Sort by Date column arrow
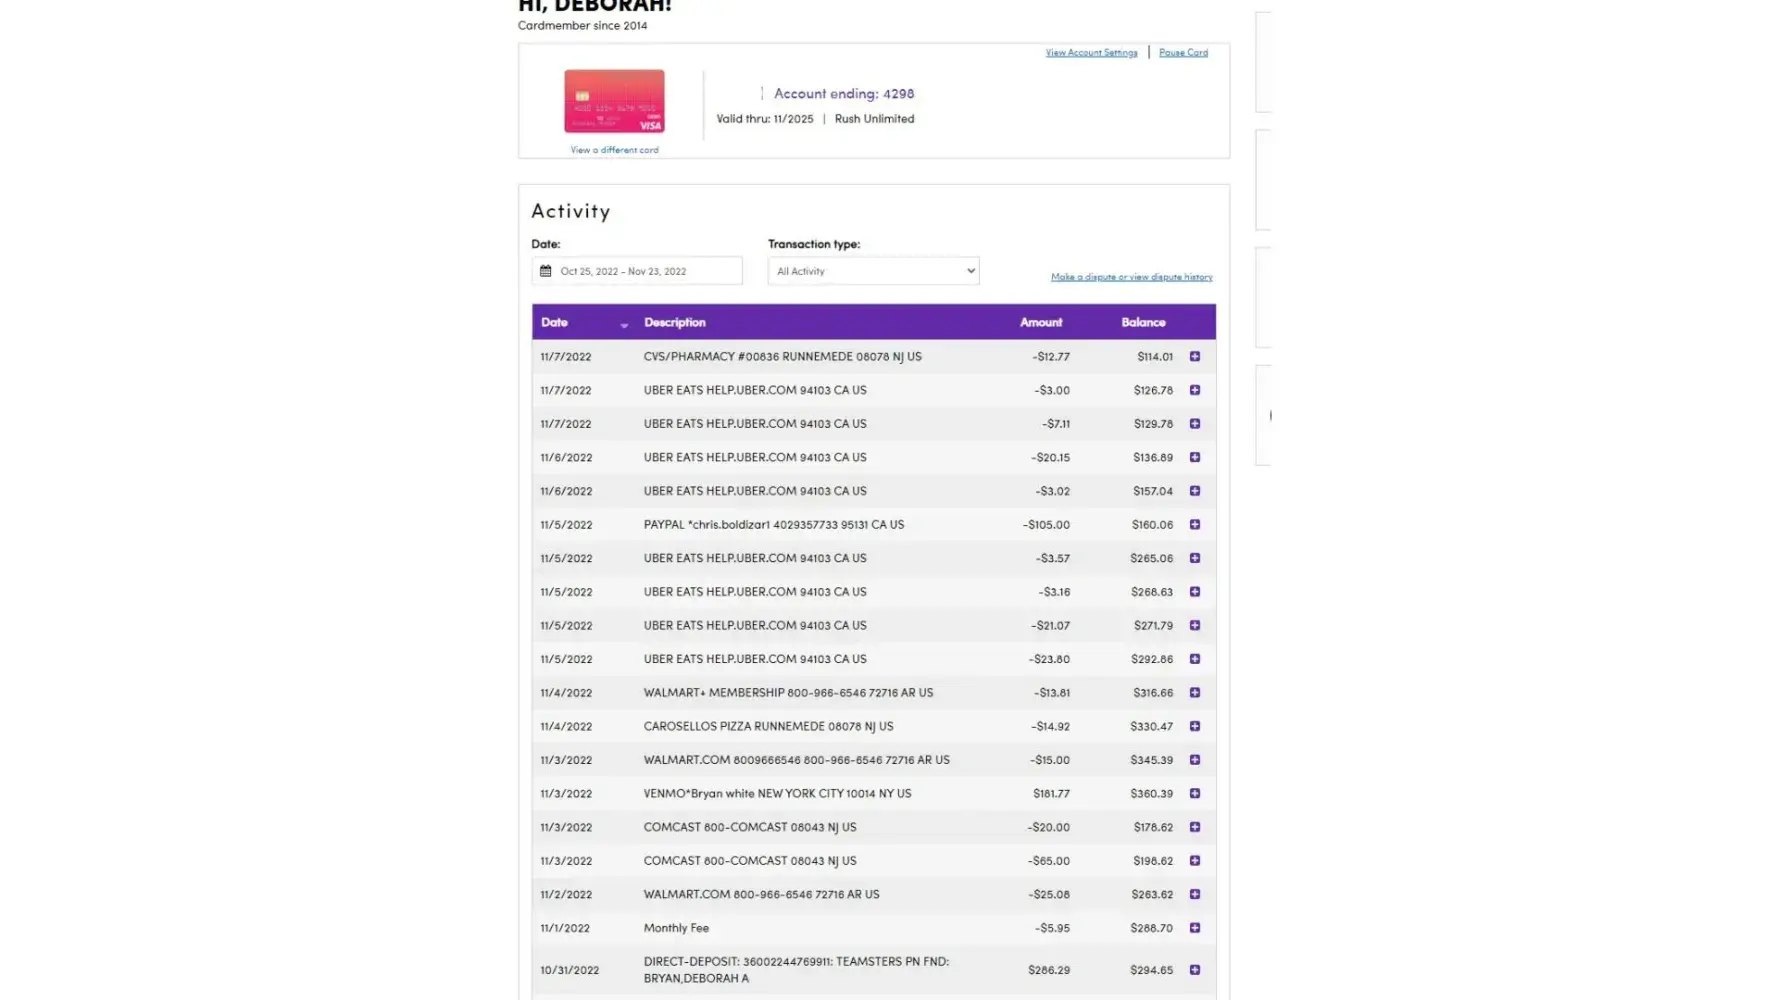Screen dimensions: 1778x1000 624,324
